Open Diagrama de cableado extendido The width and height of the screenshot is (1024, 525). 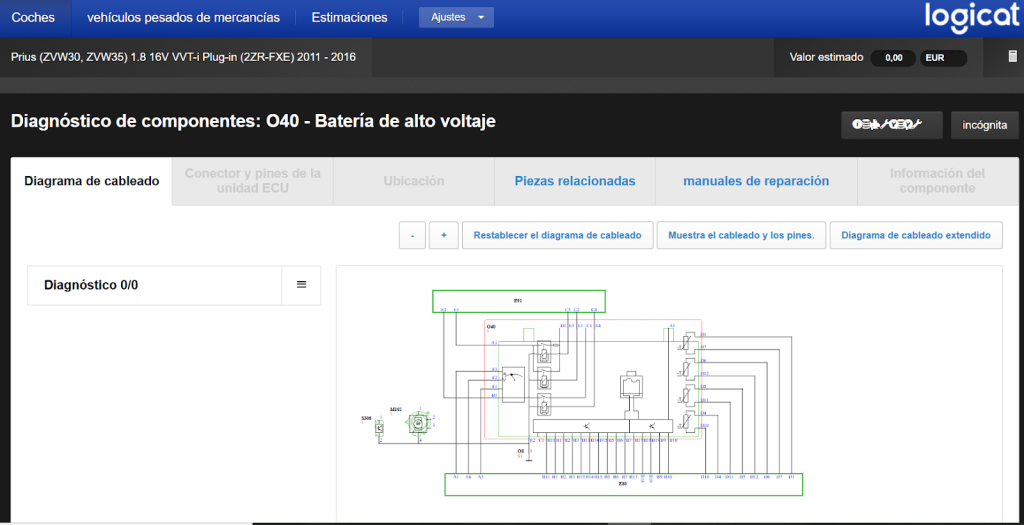click(916, 235)
